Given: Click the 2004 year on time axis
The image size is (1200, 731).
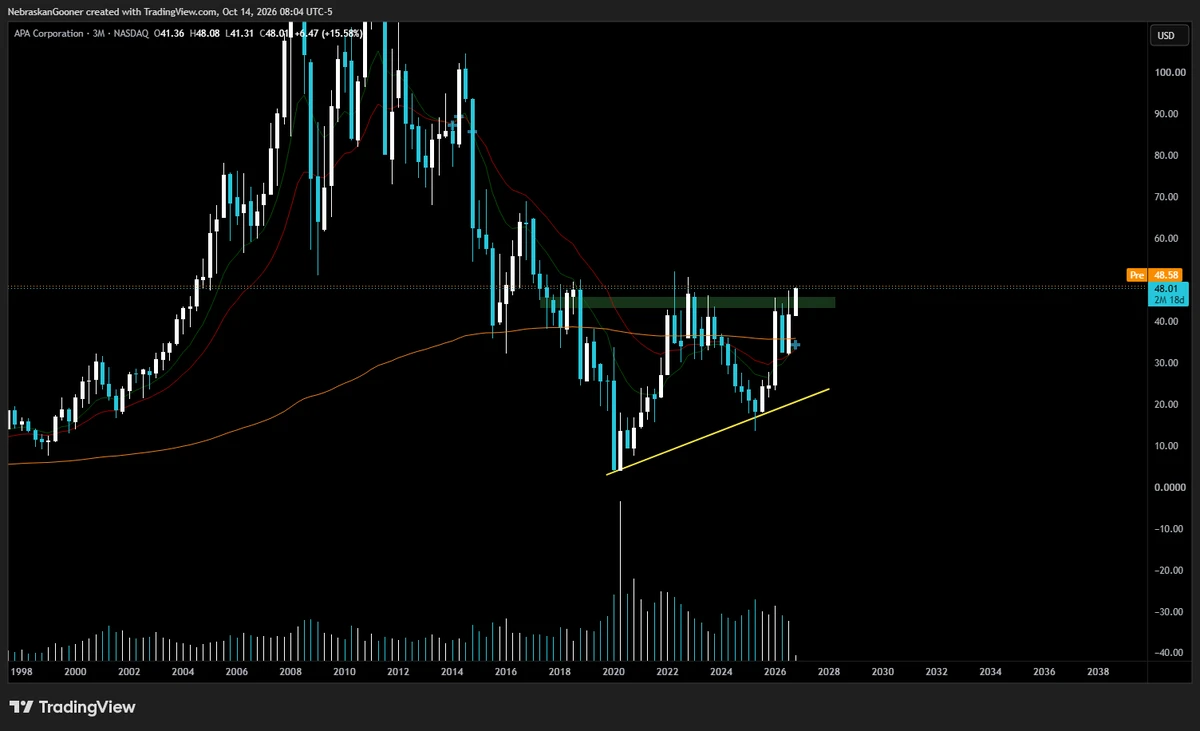Looking at the screenshot, I should click(x=181, y=672).
